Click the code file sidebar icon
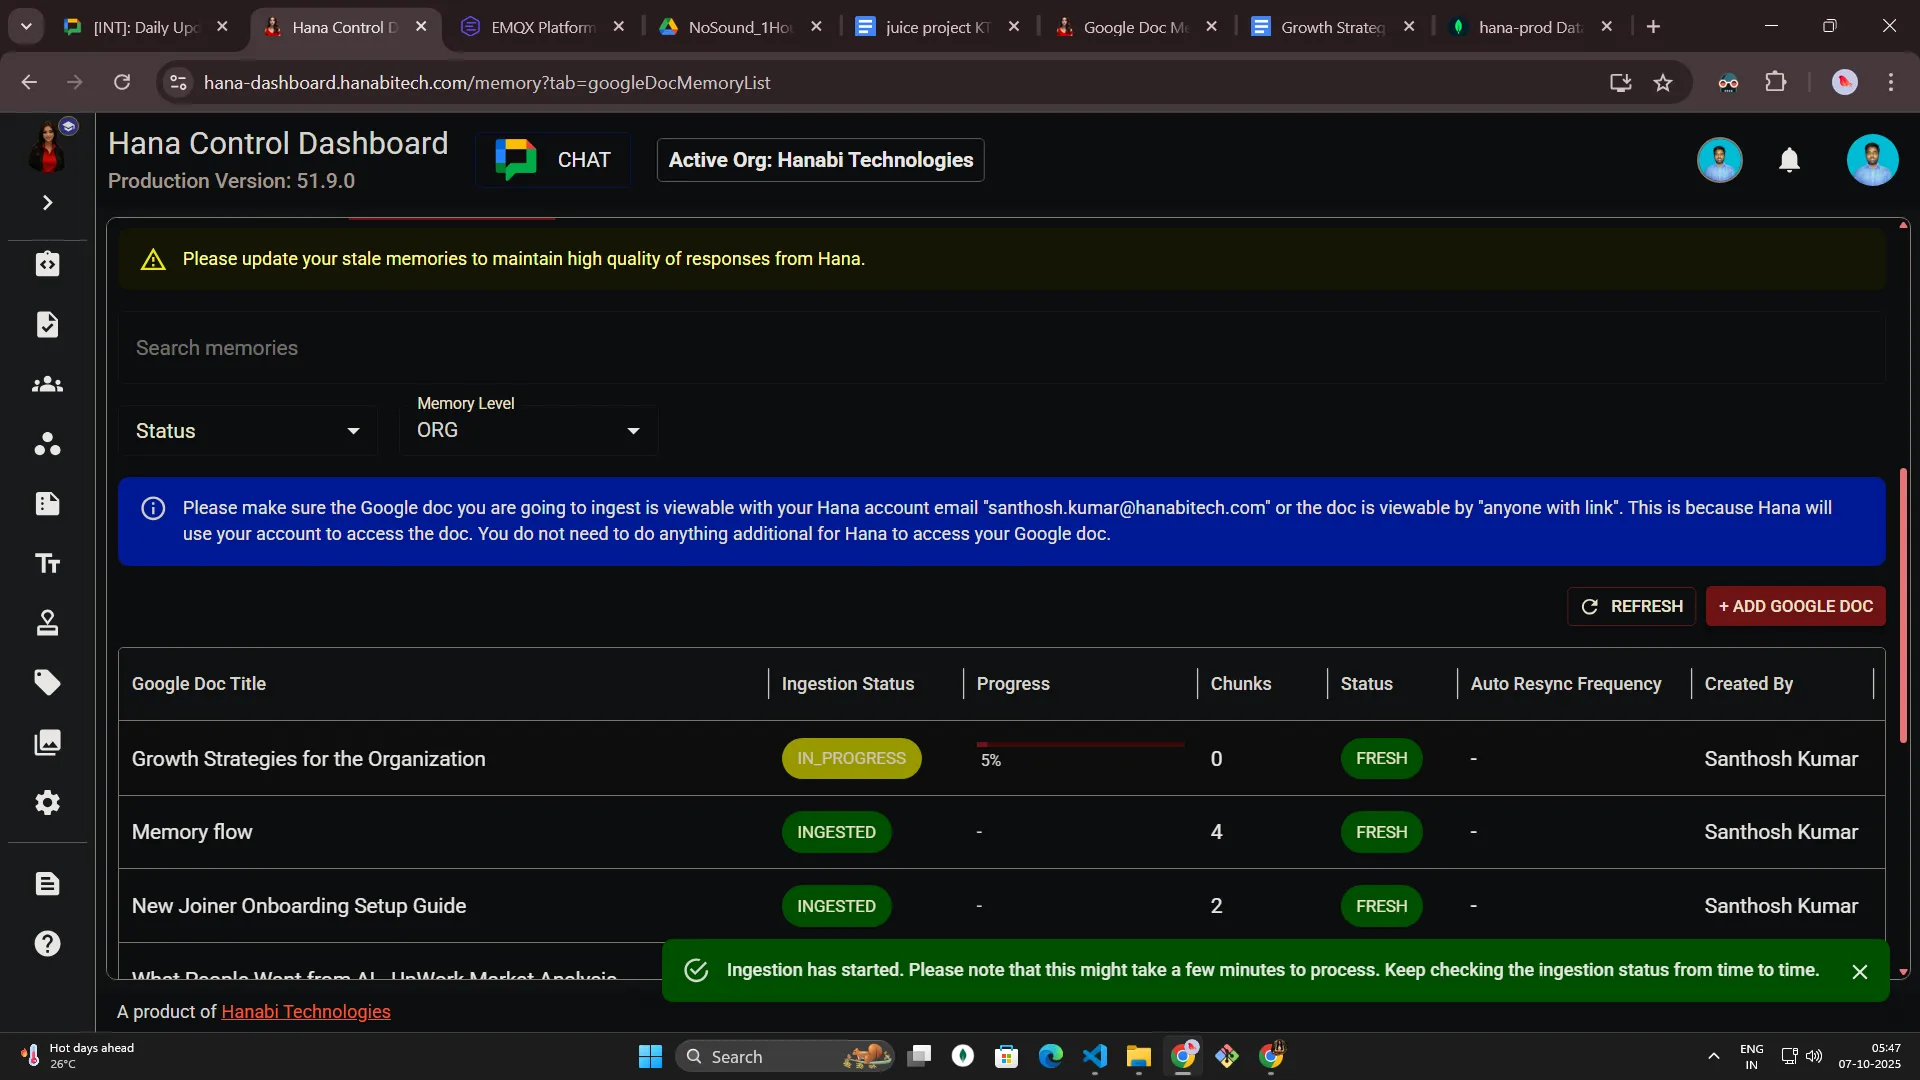Screen dimensions: 1920x1080 click(x=47, y=264)
